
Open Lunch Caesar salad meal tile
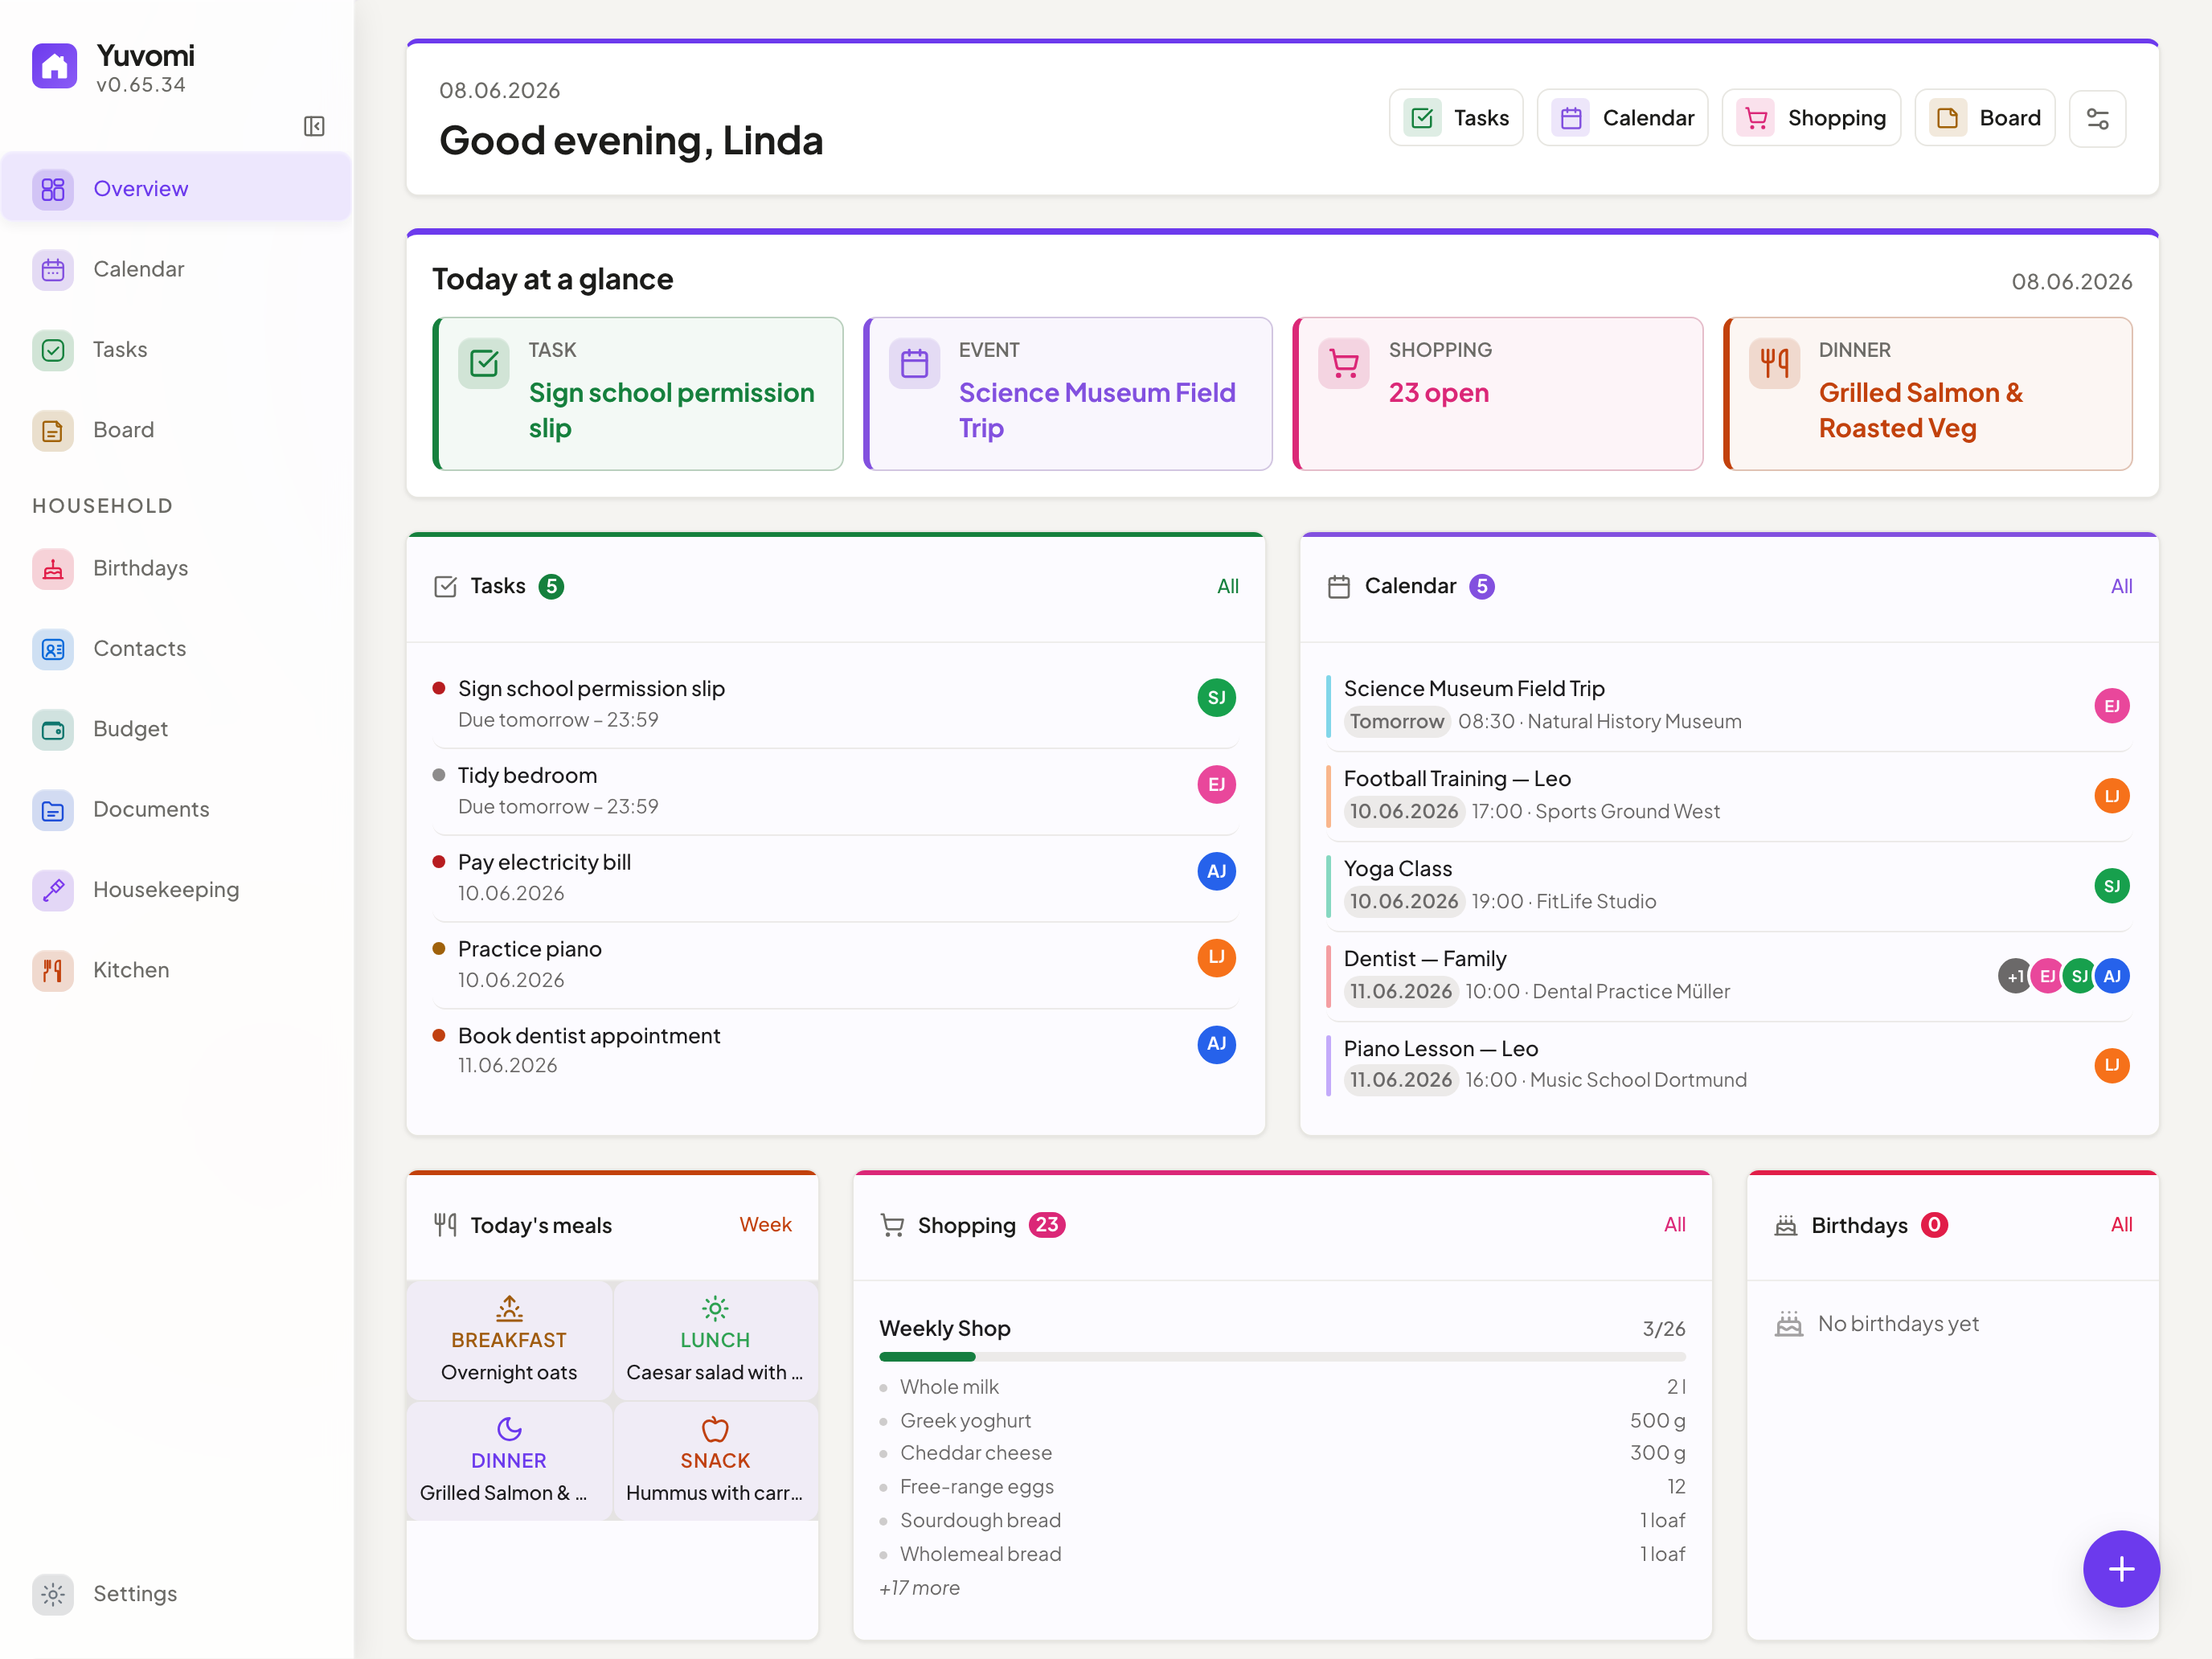click(x=715, y=1340)
